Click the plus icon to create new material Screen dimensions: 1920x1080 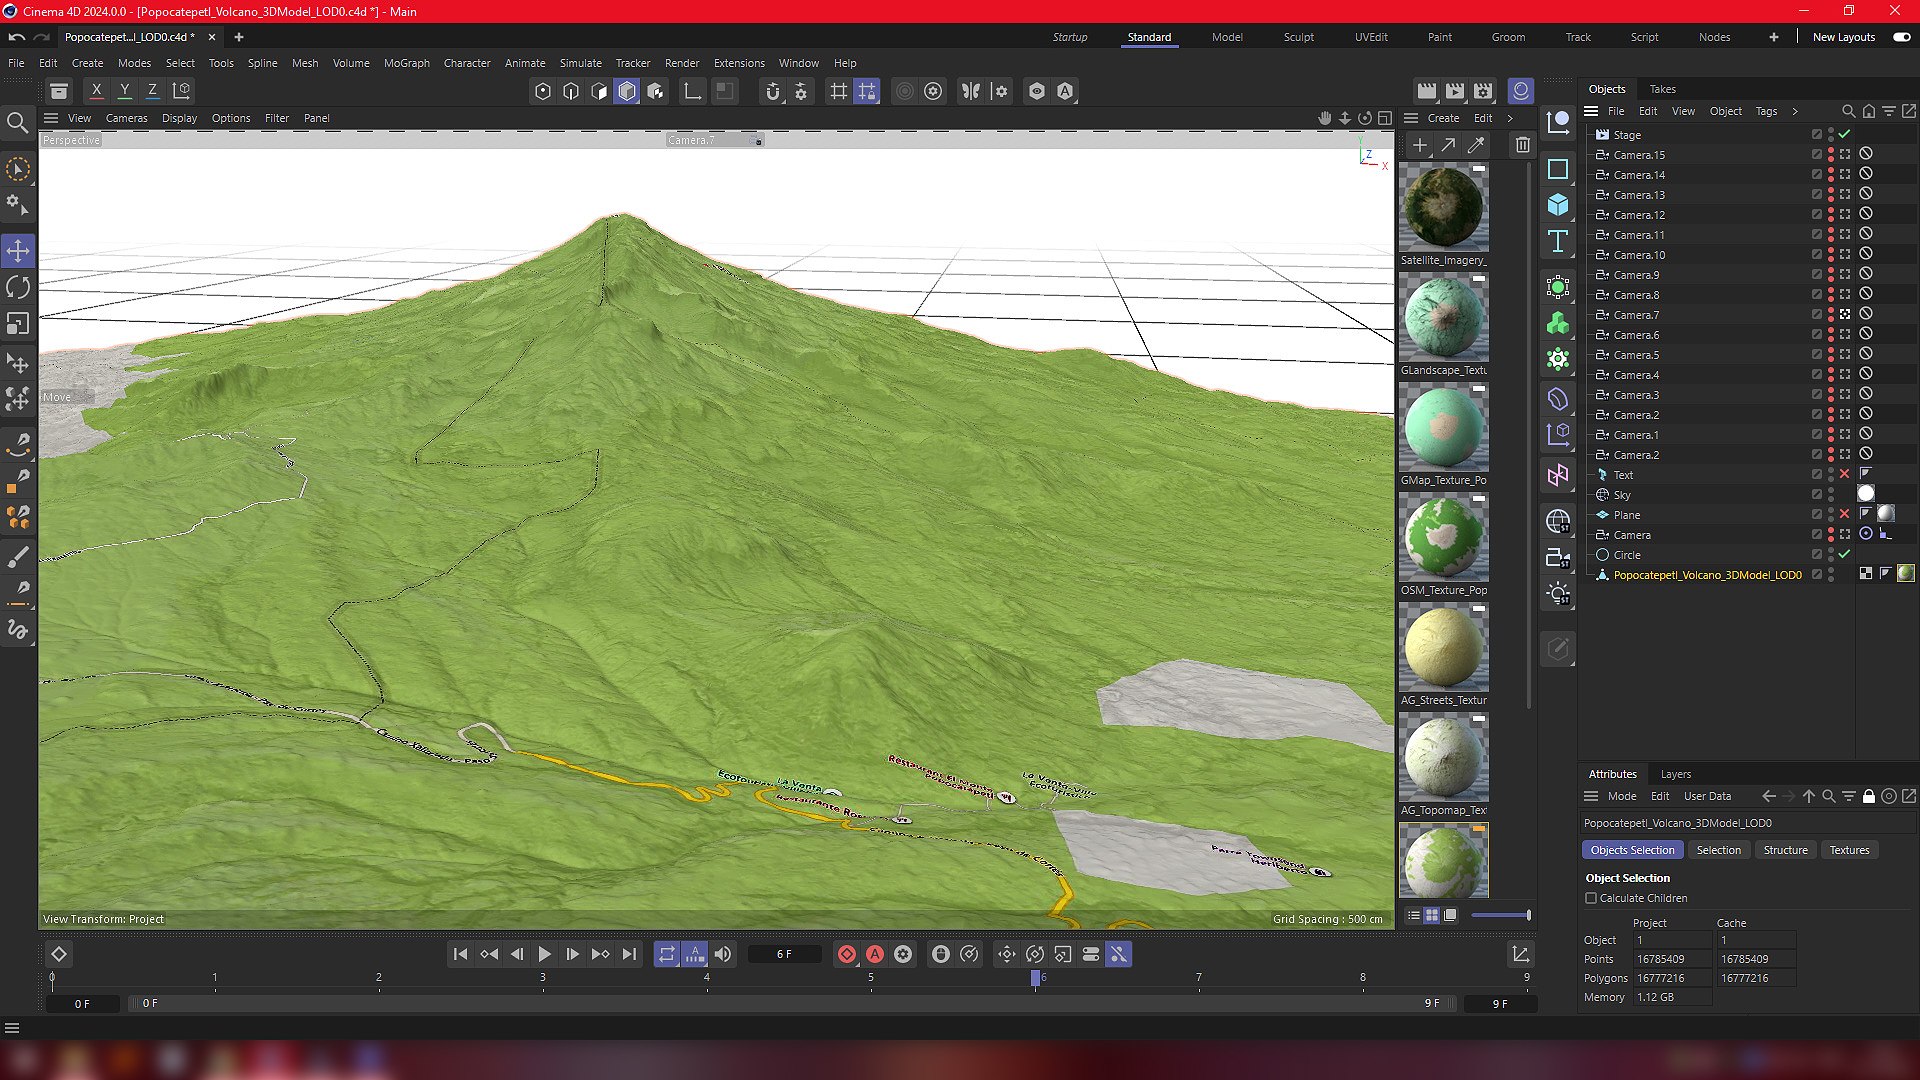point(1419,145)
